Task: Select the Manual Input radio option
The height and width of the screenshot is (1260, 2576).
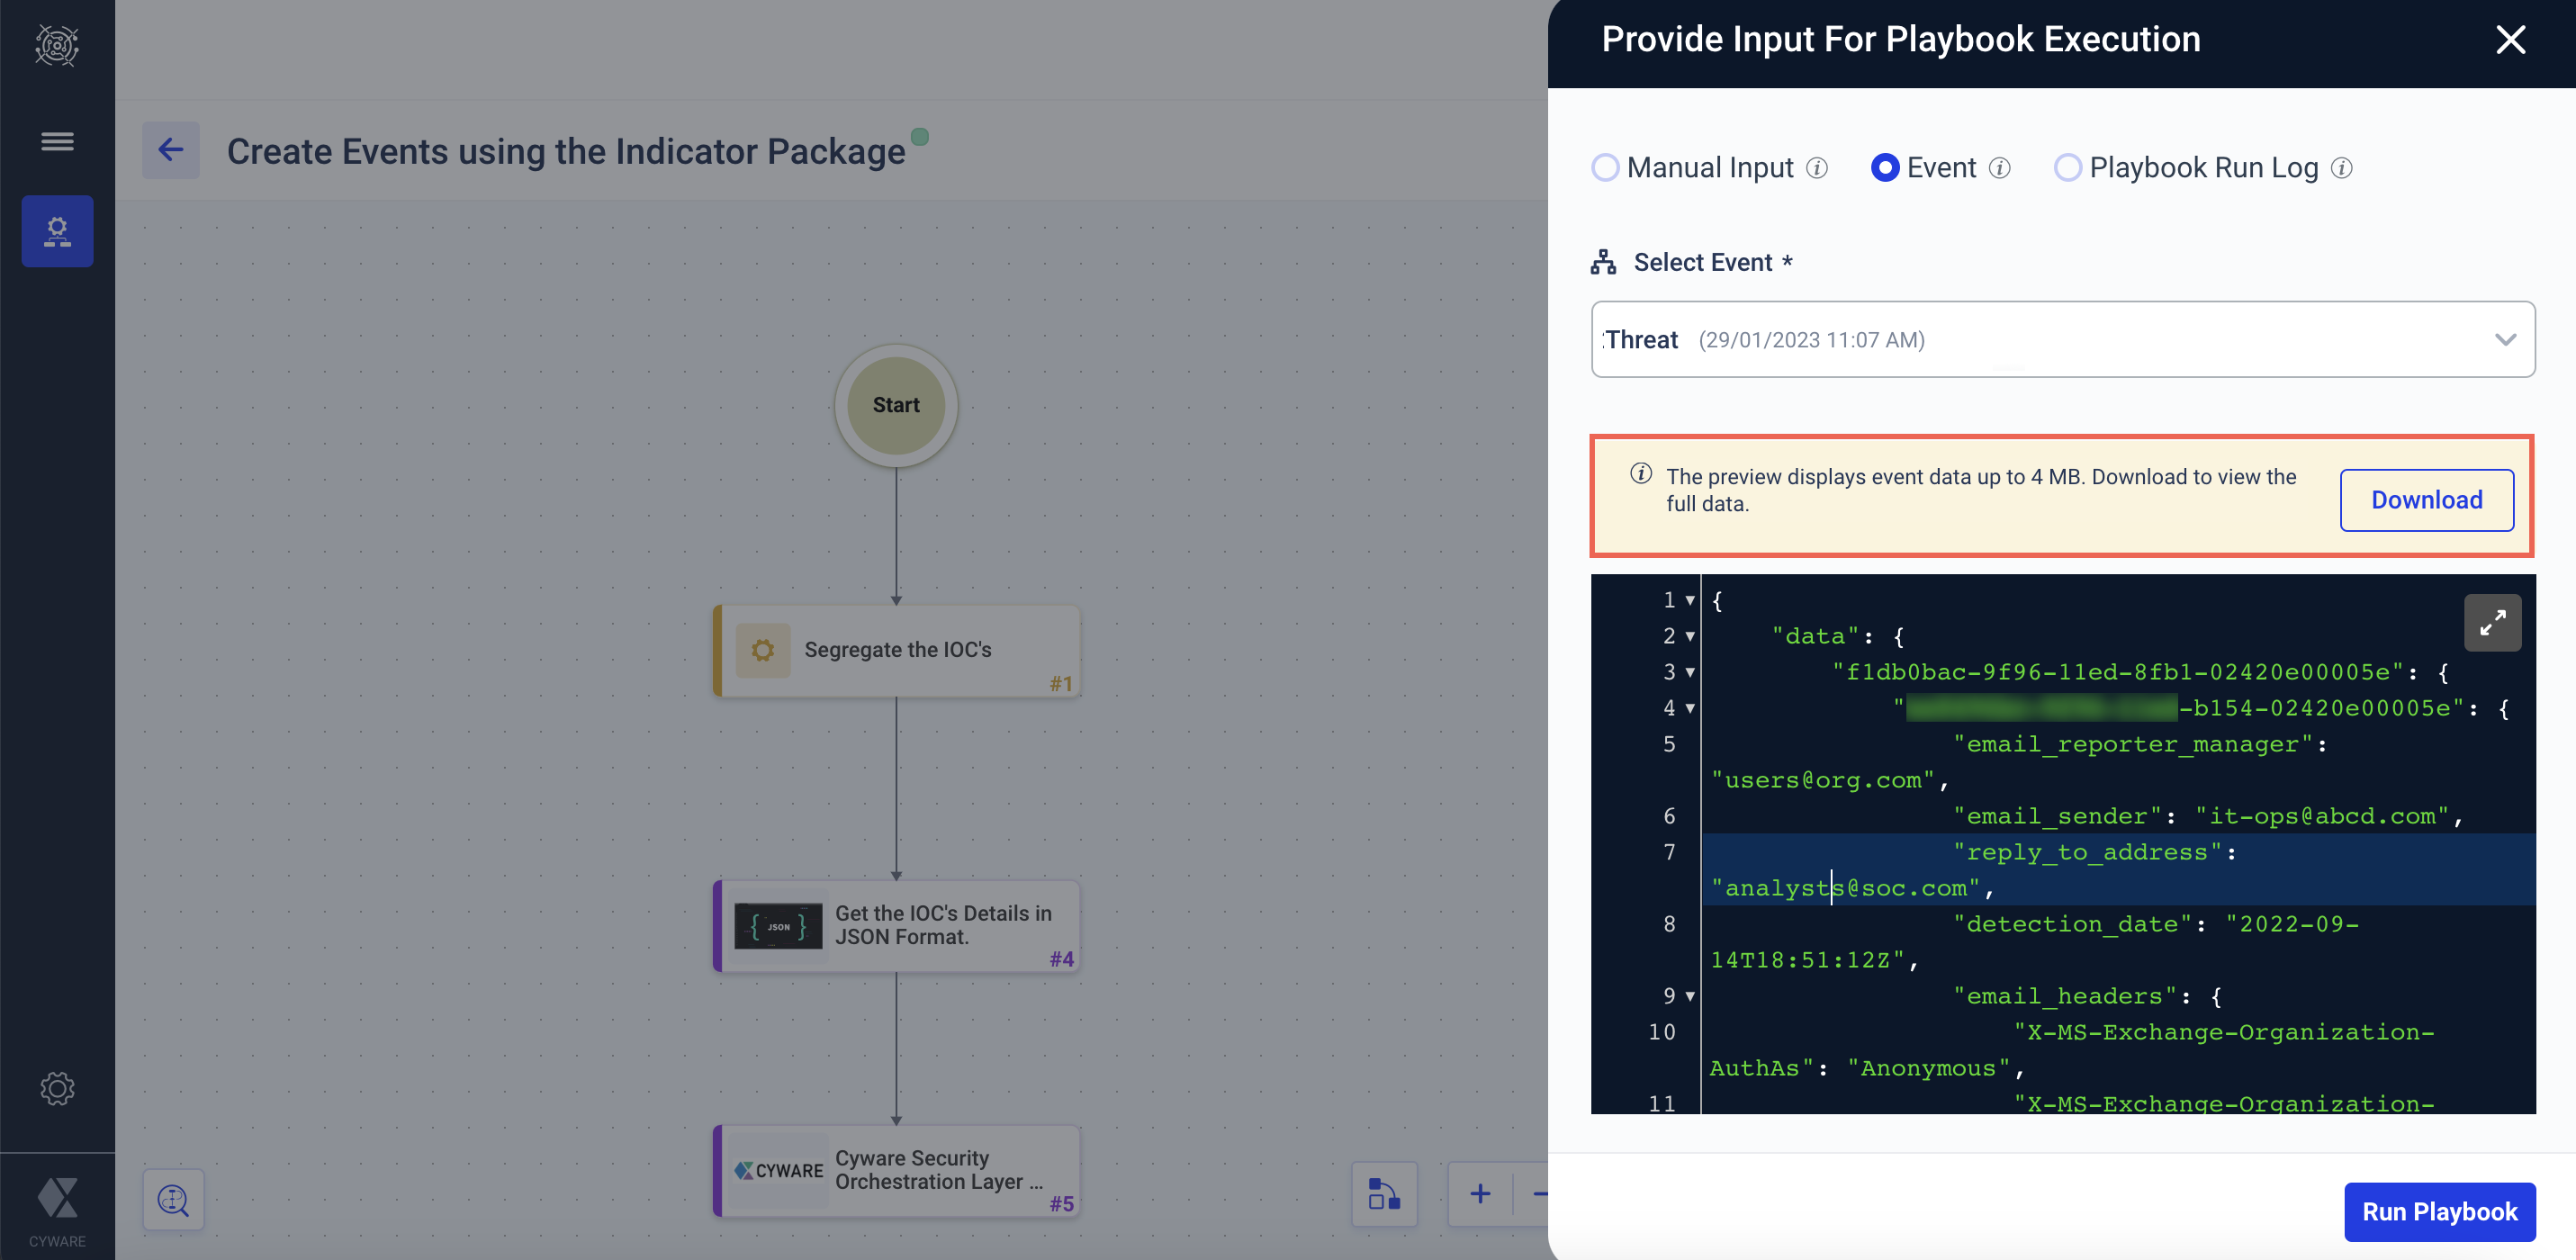Action: [x=1605, y=168]
